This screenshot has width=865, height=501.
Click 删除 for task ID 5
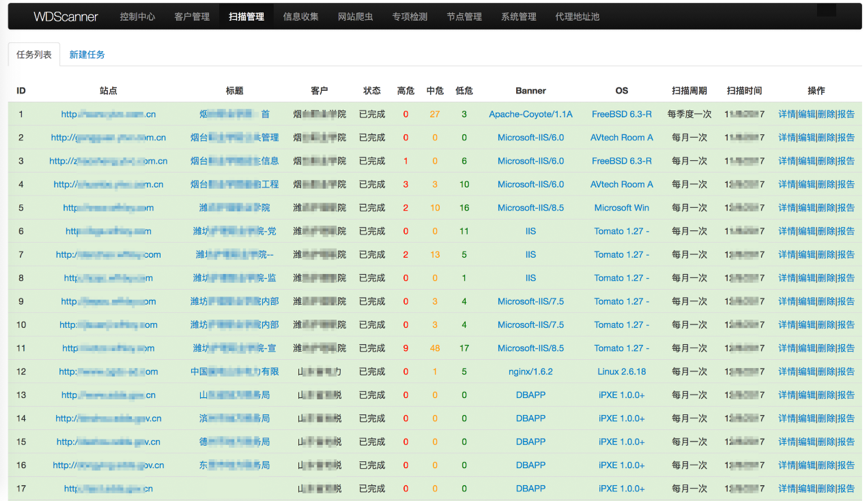(x=826, y=207)
